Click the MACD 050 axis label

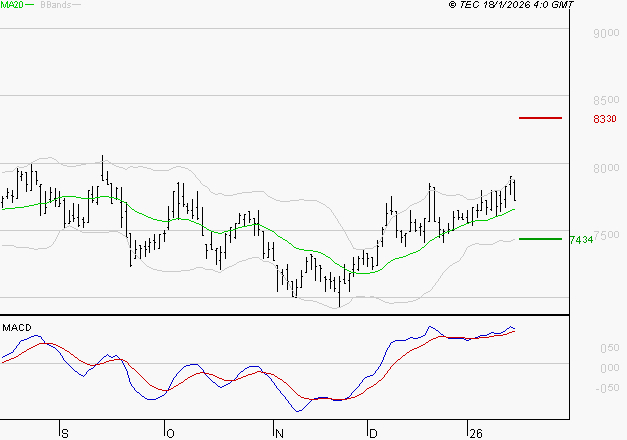609,348
